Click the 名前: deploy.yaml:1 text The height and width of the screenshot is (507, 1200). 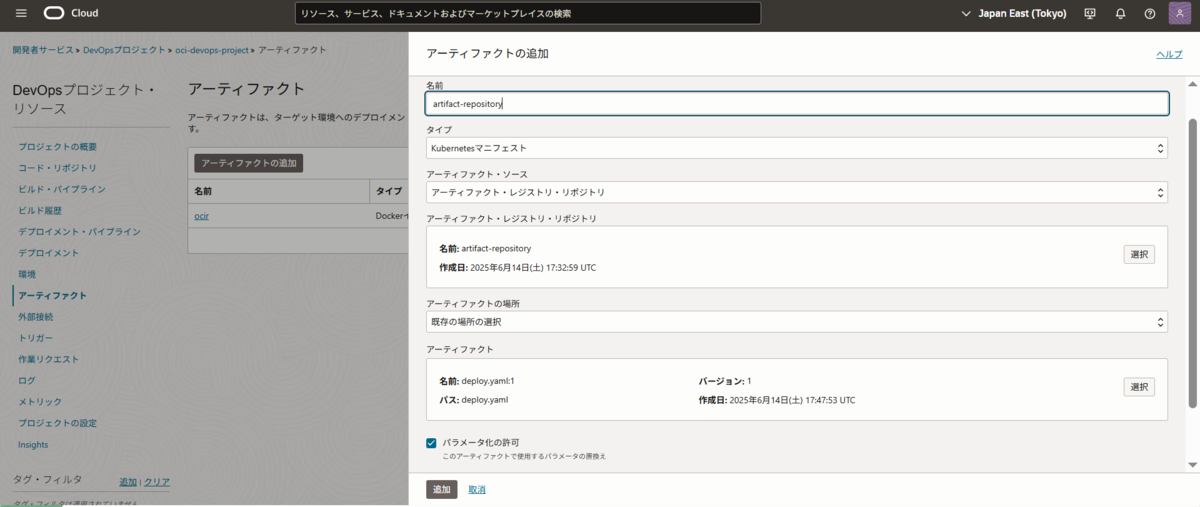(x=476, y=381)
